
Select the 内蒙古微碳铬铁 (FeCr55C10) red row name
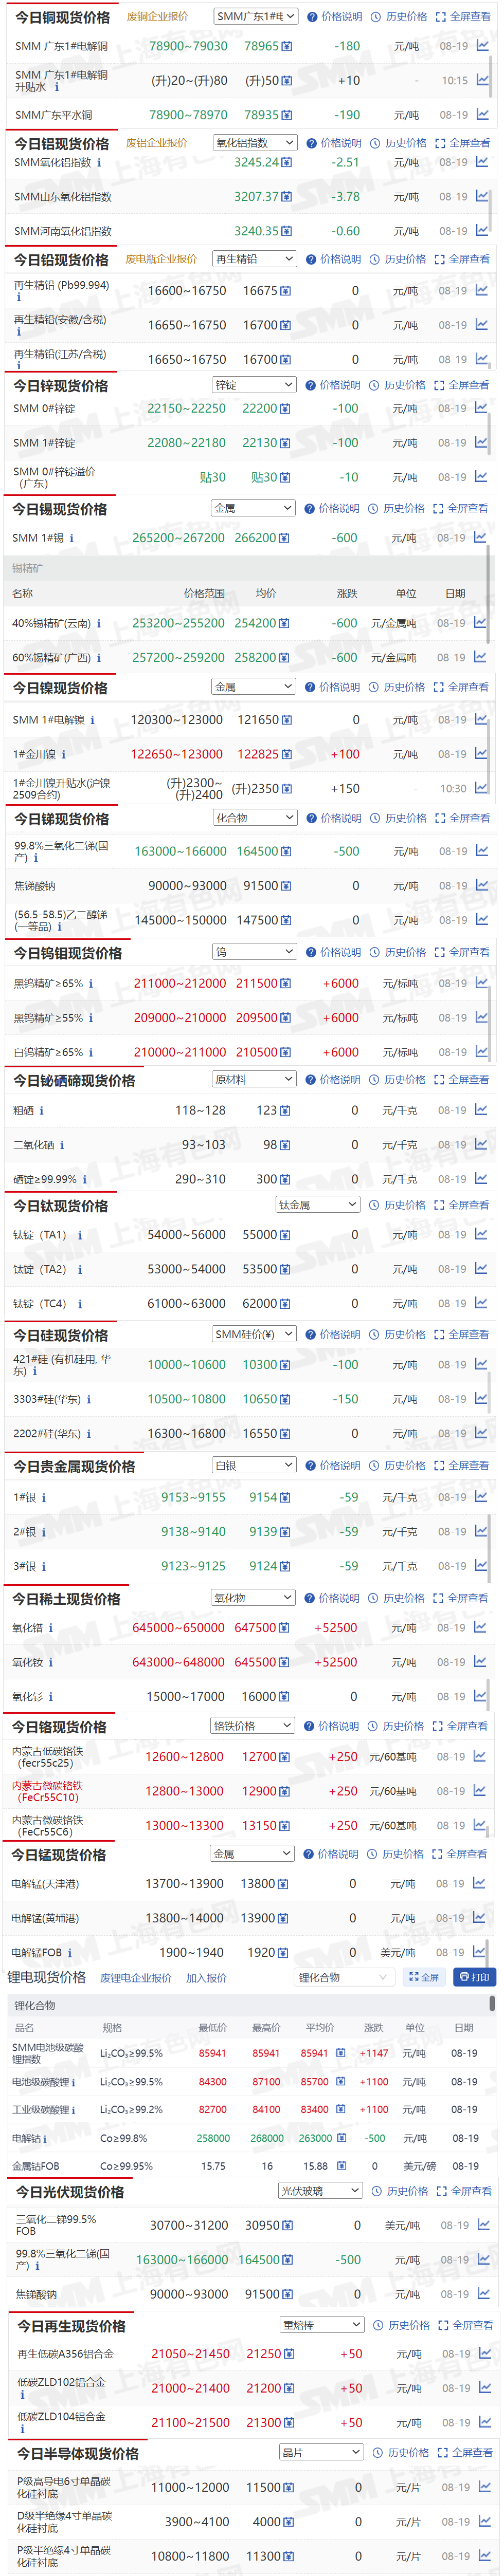(x=47, y=1791)
